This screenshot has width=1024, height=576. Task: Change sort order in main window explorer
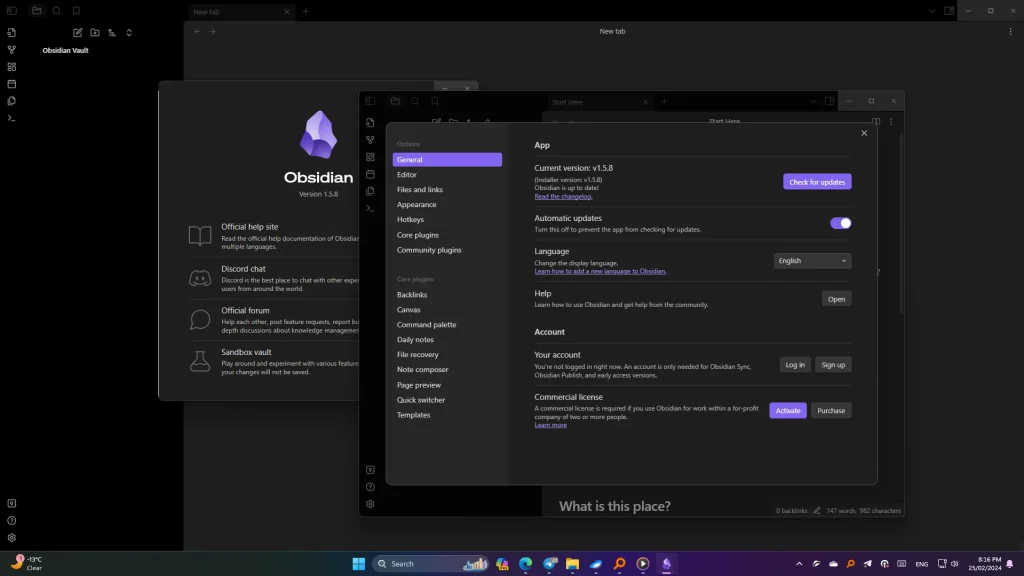[x=112, y=33]
